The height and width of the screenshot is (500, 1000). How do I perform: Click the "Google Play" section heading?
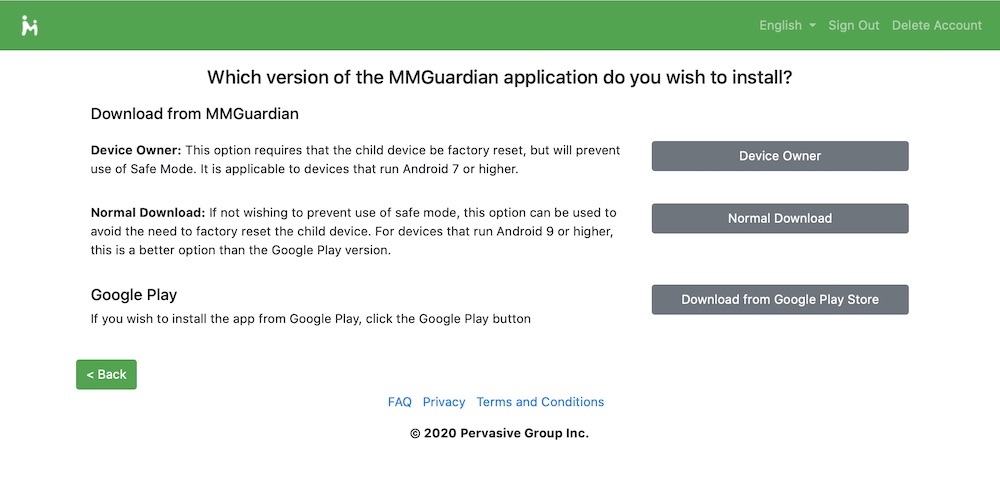click(x=134, y=295)
